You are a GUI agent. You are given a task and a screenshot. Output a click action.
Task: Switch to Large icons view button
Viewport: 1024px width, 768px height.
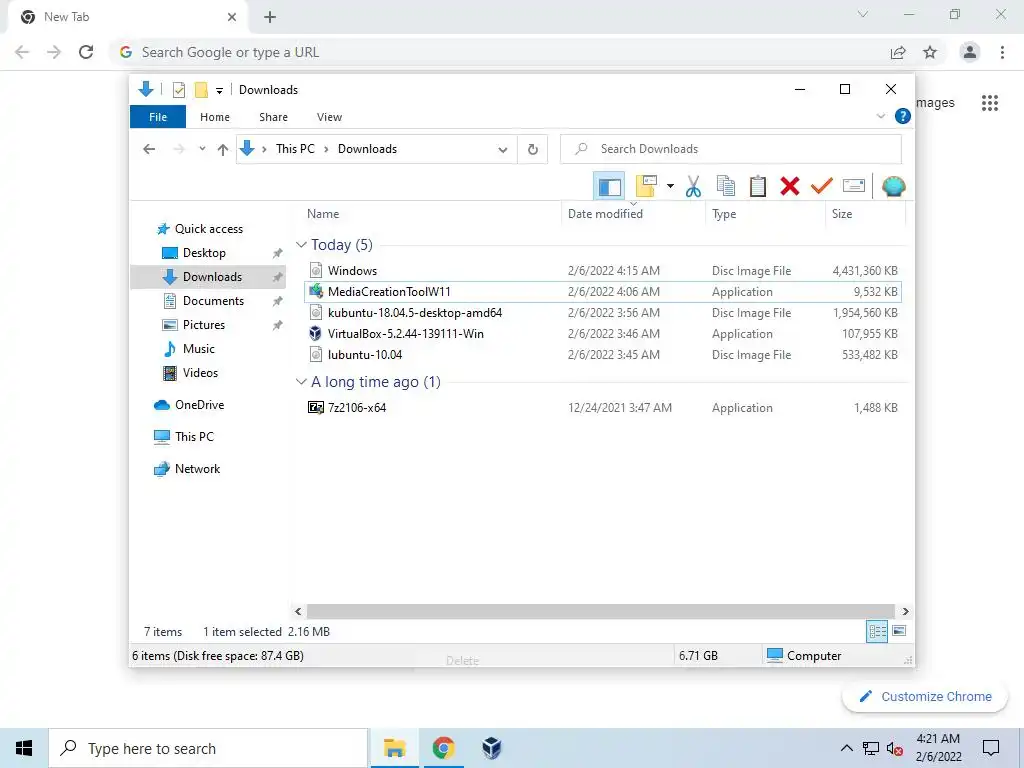(899, 631)
